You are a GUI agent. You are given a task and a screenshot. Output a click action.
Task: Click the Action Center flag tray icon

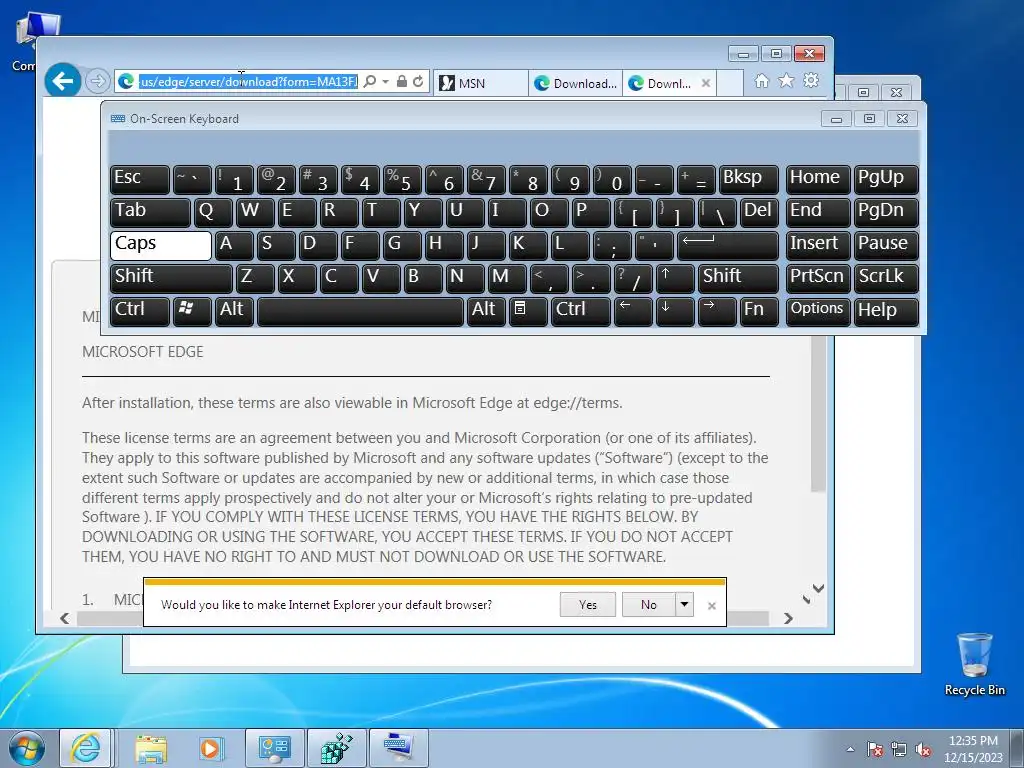[x=875, y=749]
